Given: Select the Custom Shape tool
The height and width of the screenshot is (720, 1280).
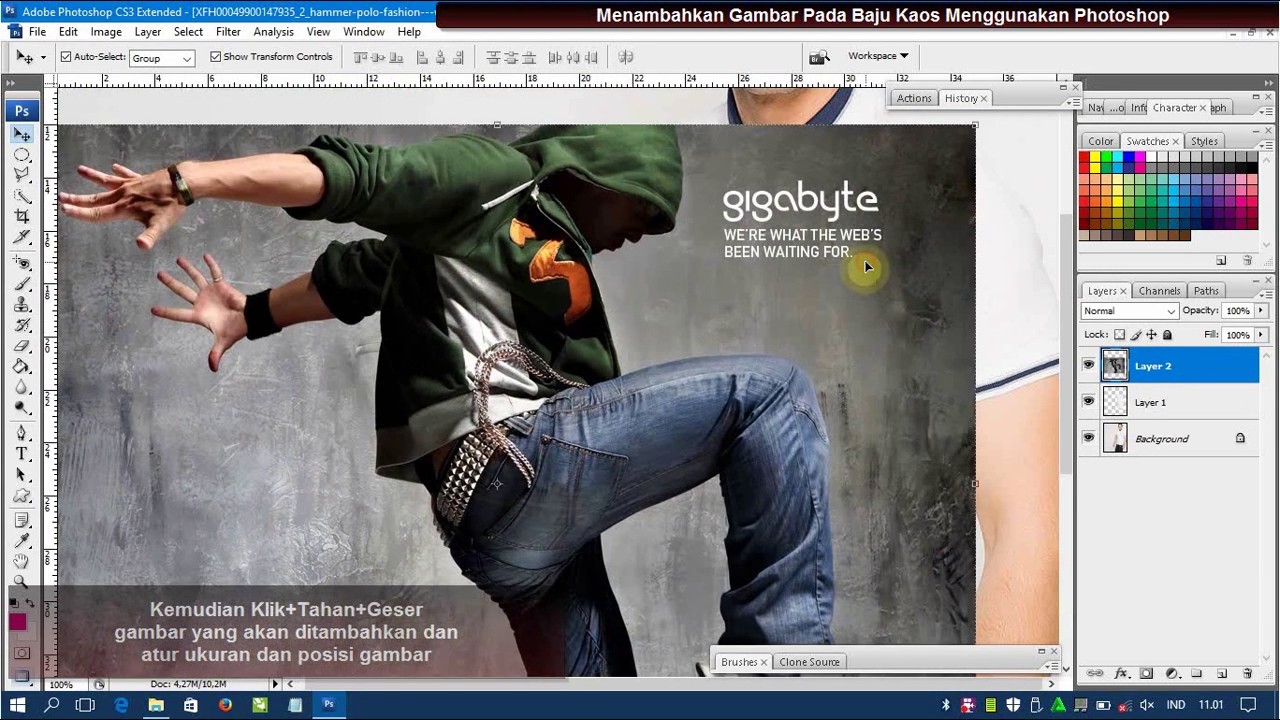Looking at the screenshot, I should pos(22,495).
